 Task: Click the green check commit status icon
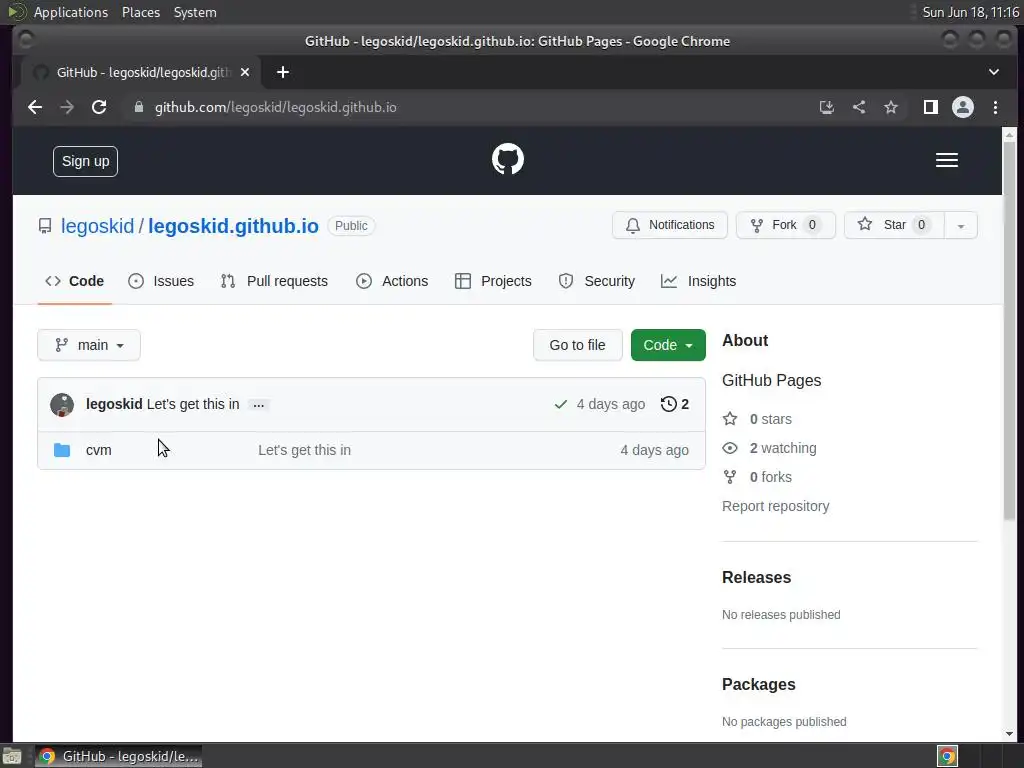click(x=560, y=404)
